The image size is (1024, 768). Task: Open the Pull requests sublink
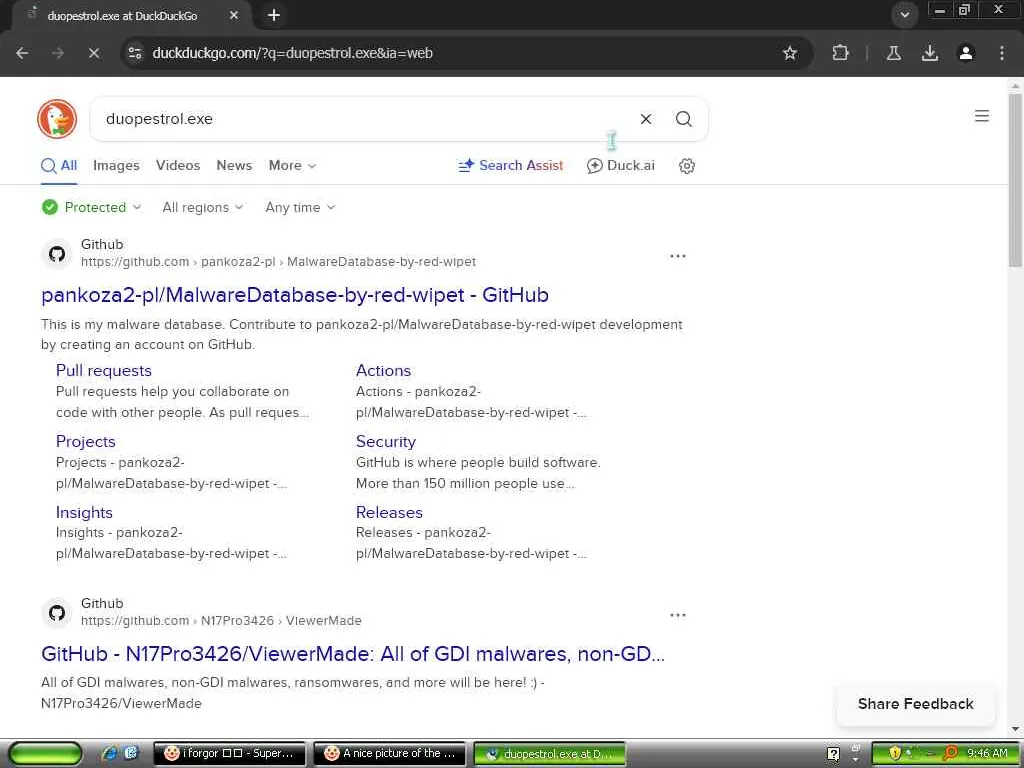104,370
